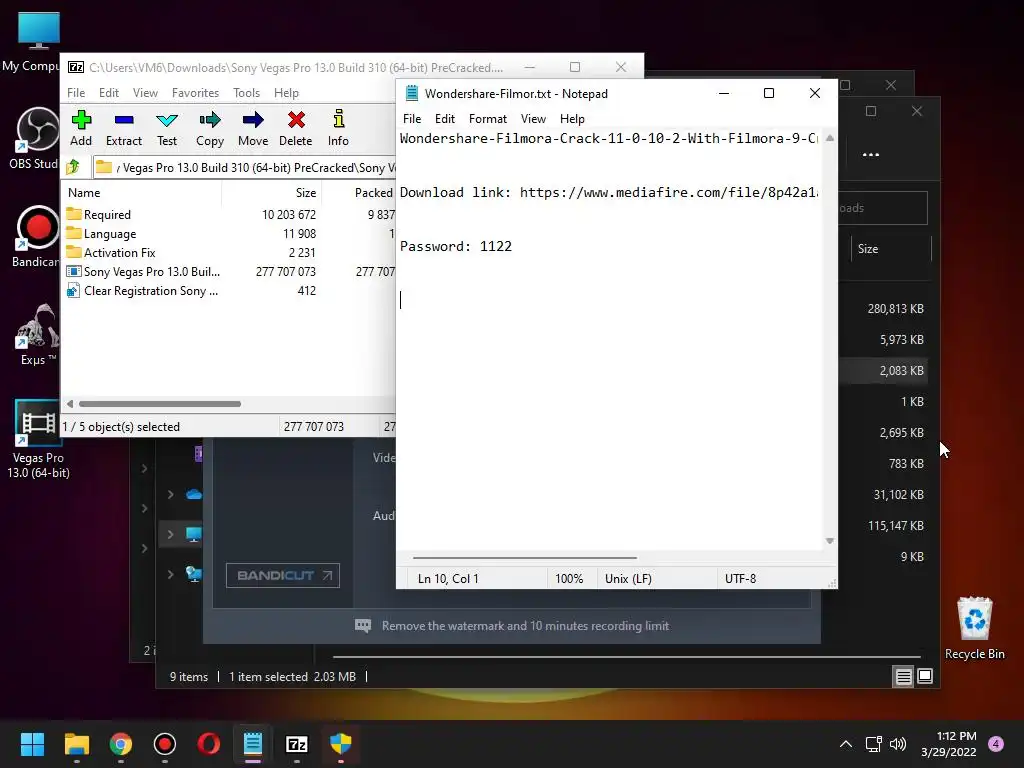Click the 7-Zip horizontal scrollbar
Screen dimensions: 1024x768
pos(160,404)
